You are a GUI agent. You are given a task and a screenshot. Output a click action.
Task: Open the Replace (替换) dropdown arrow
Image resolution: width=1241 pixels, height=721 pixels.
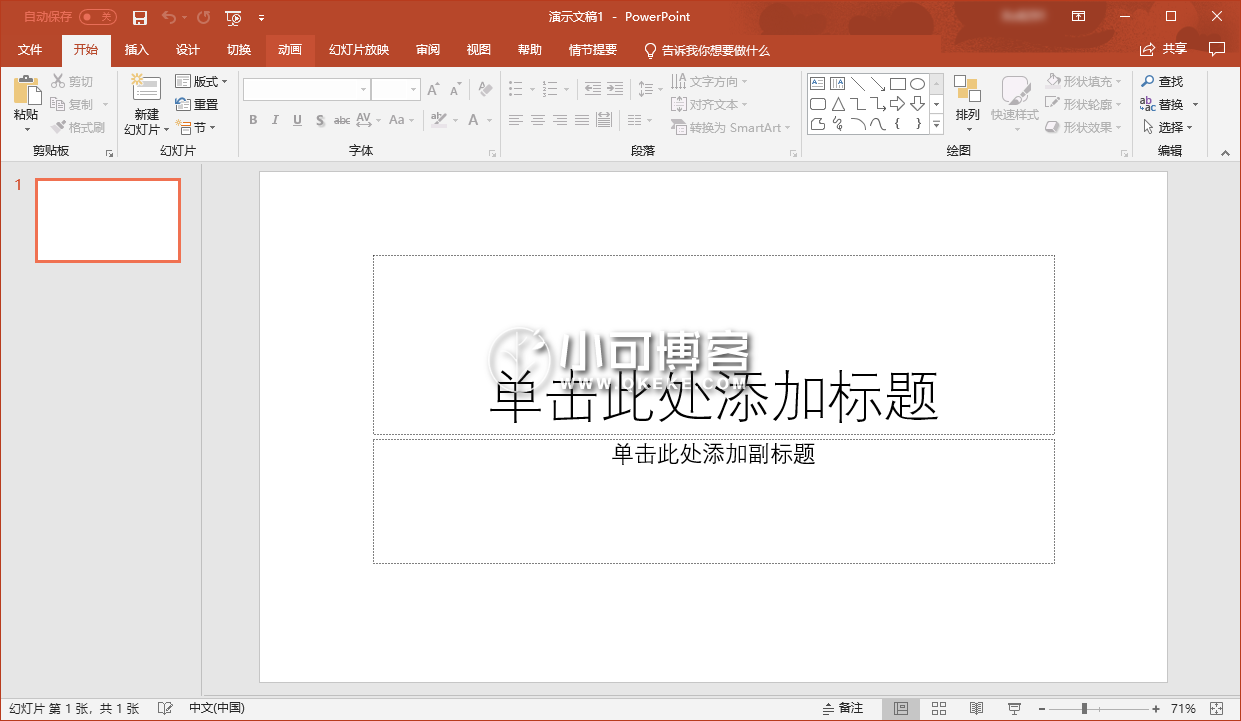pyautogui.click(x=1195, y=104)
